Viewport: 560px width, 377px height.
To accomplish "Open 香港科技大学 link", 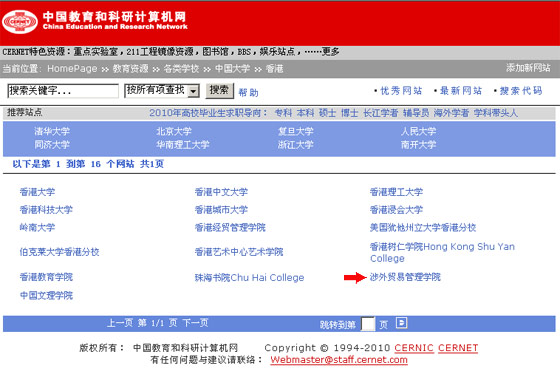I will [46, 210].
